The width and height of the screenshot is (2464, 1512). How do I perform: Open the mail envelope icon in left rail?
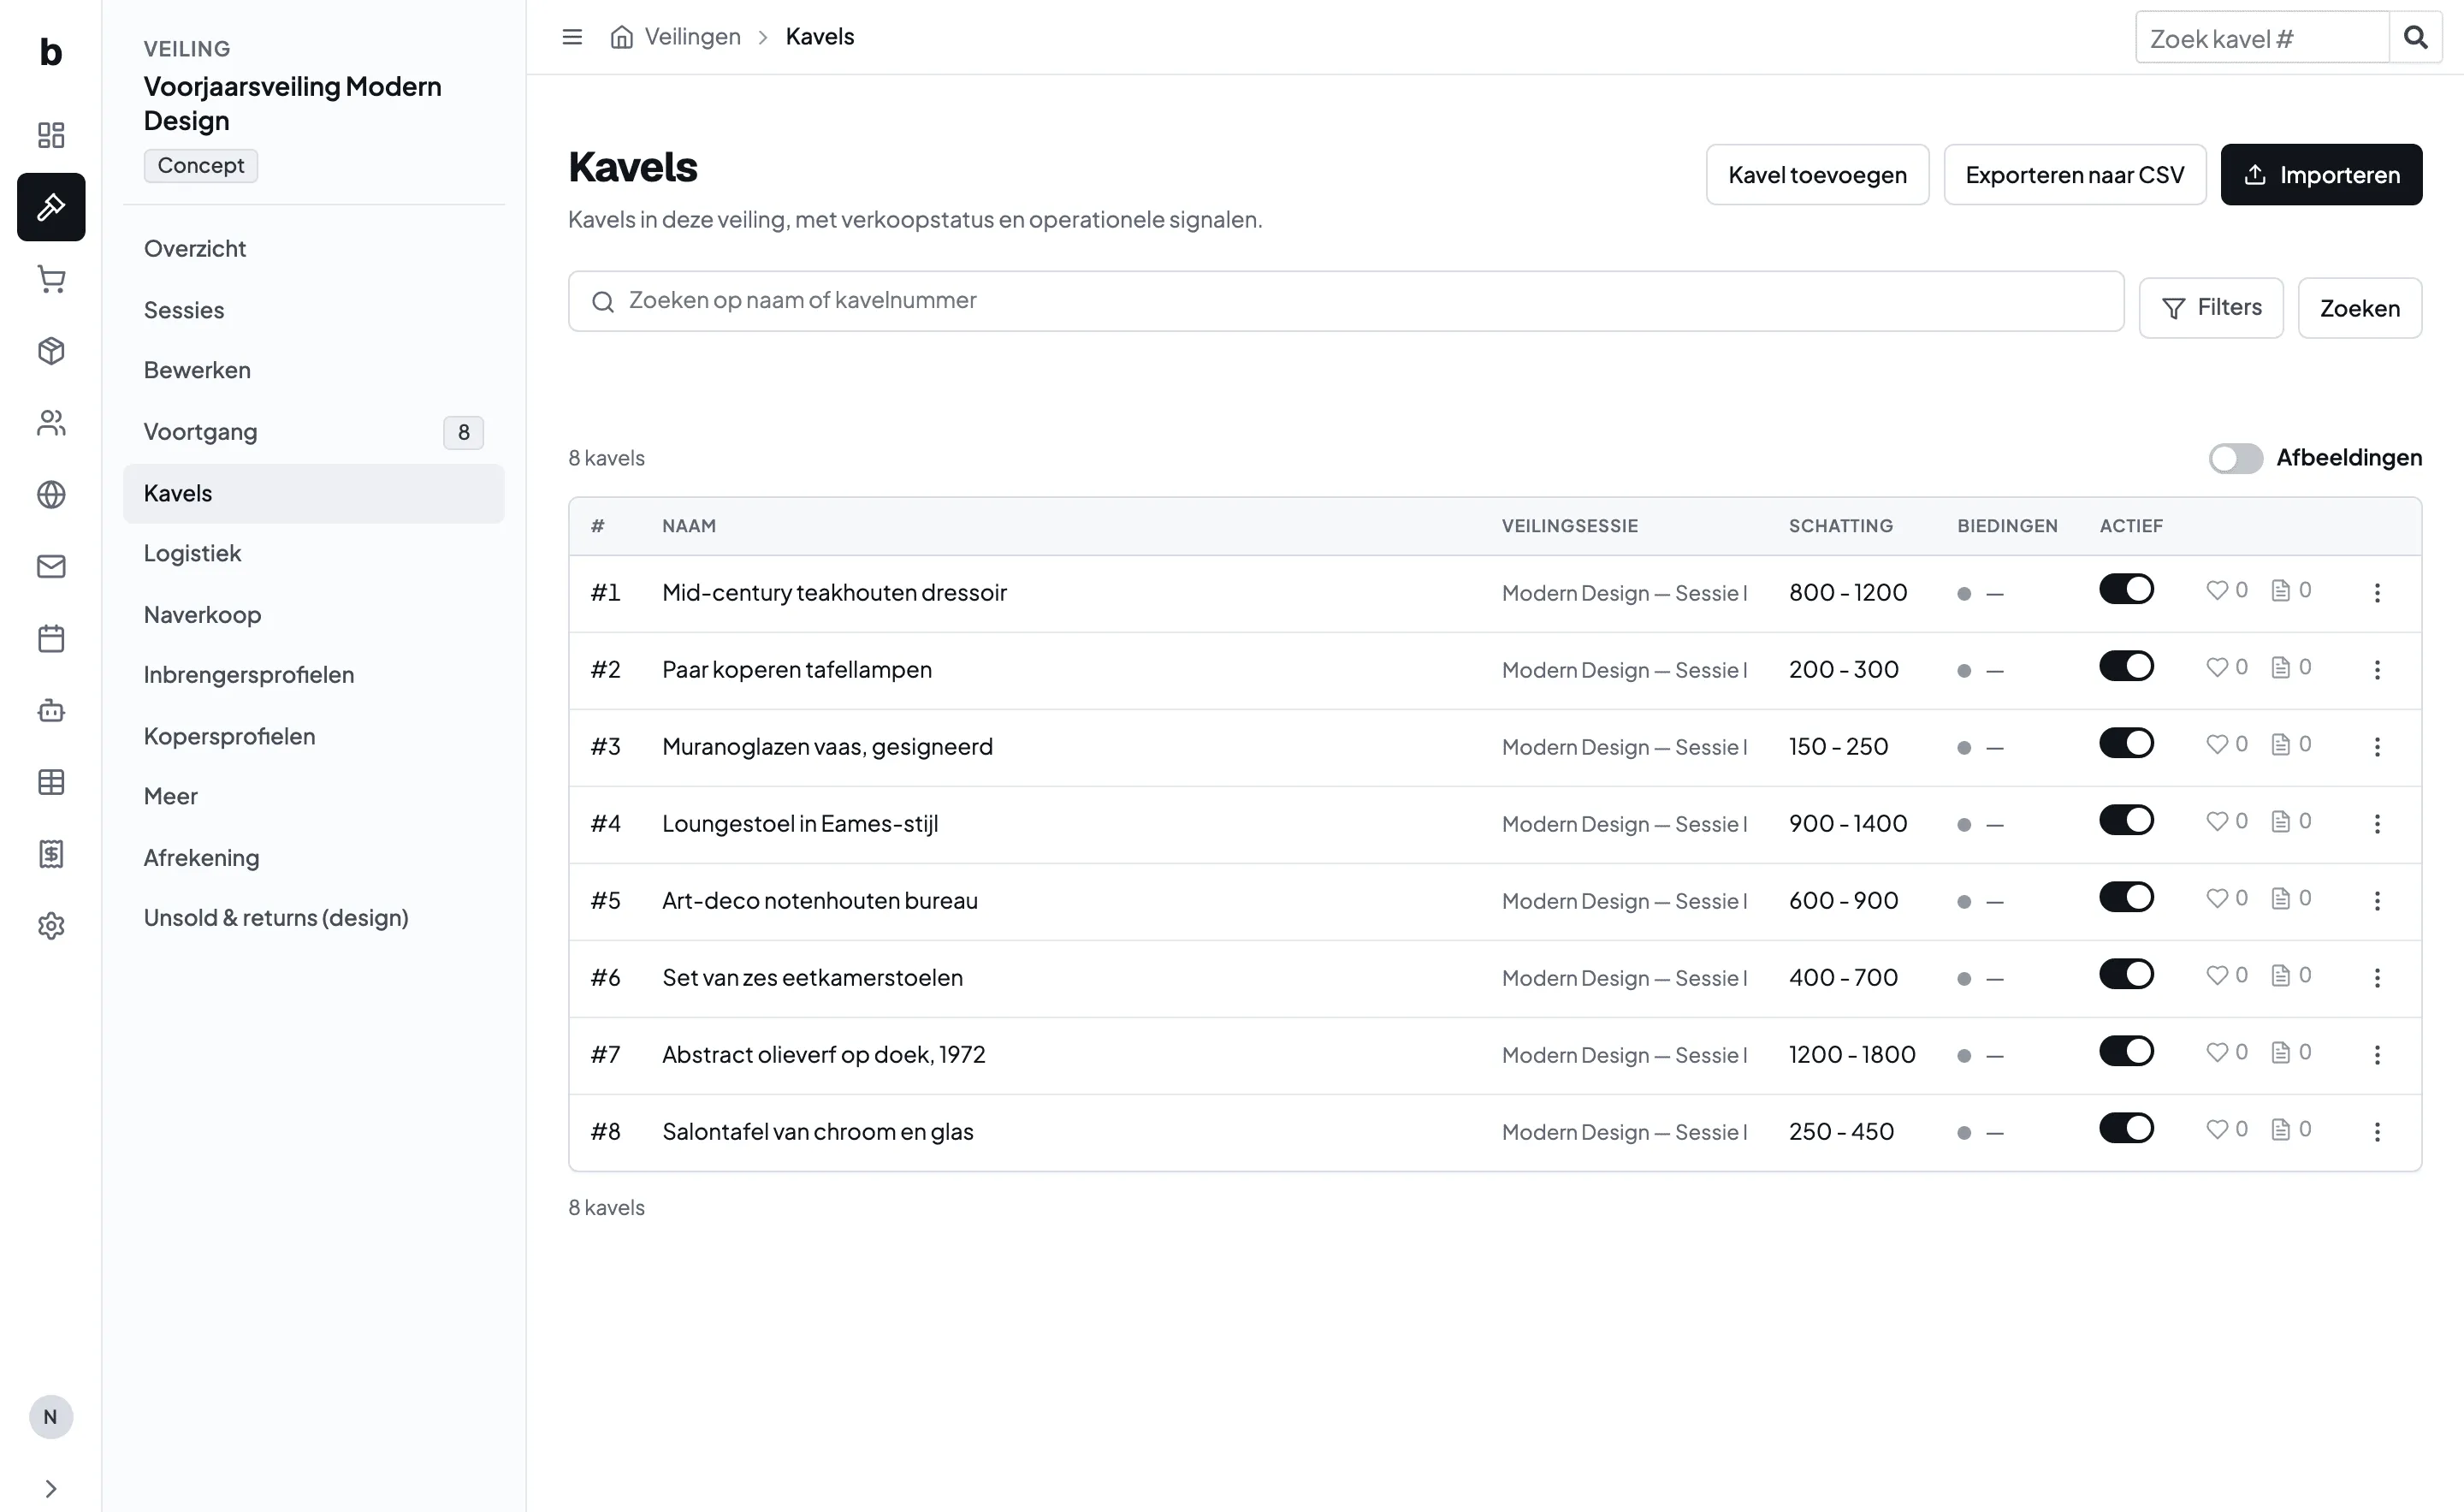click(x=51, y=567)
